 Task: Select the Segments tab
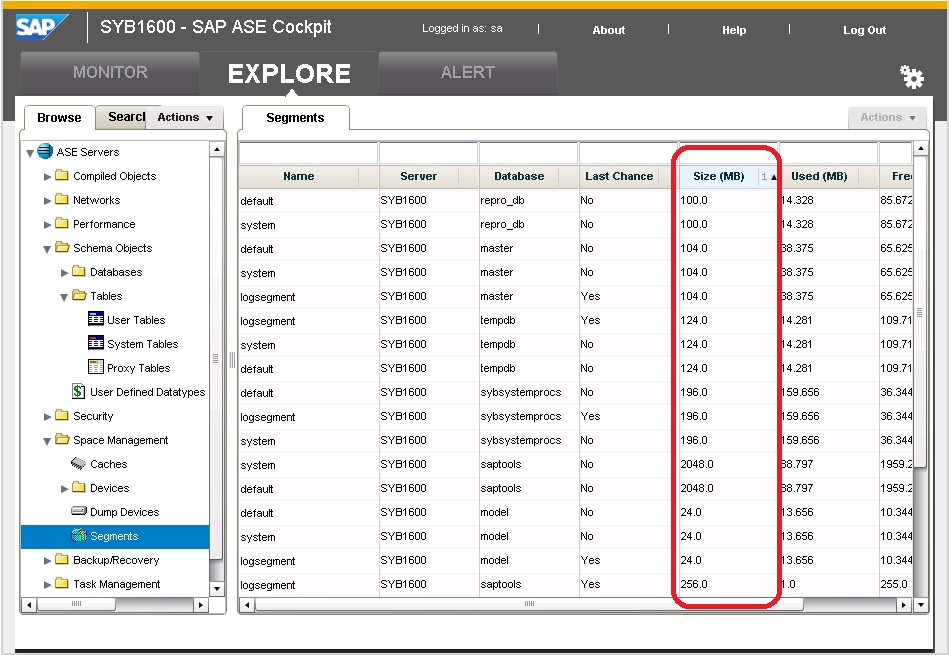(x=295, y=117)
